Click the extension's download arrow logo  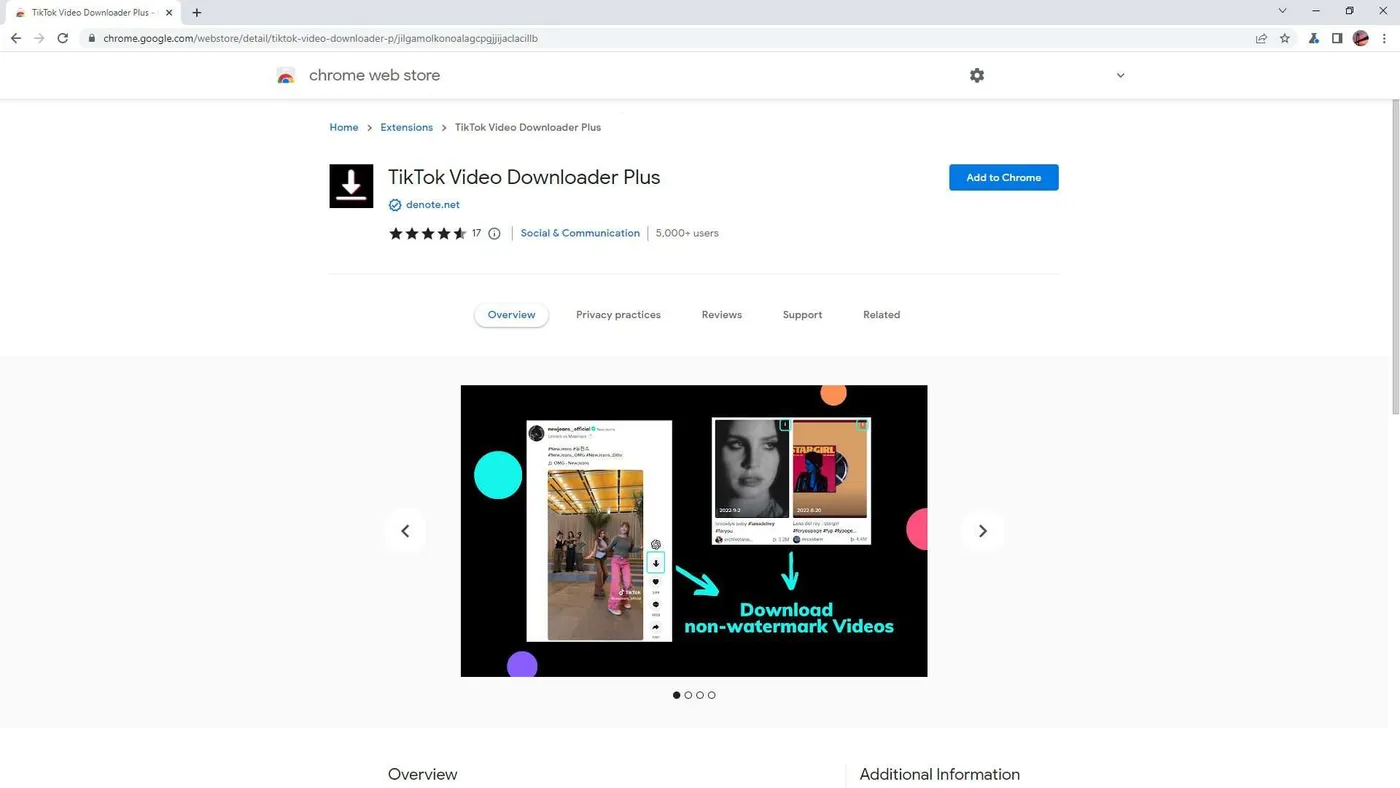tap(351, 186)
